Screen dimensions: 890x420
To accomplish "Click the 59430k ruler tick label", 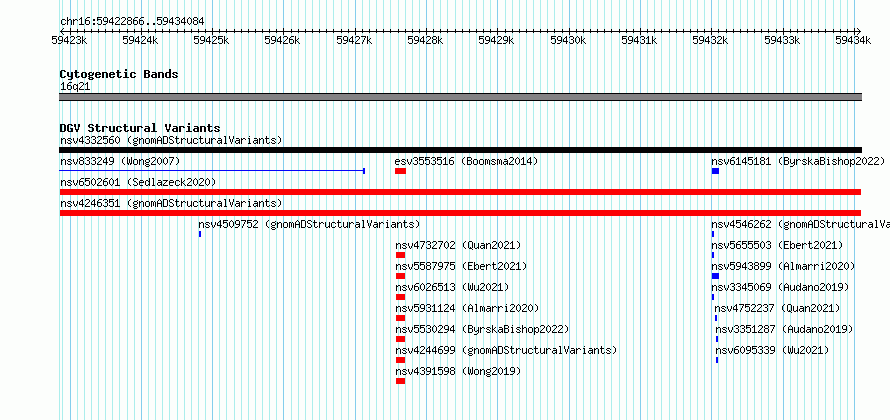I will click(x=568, y=40).
